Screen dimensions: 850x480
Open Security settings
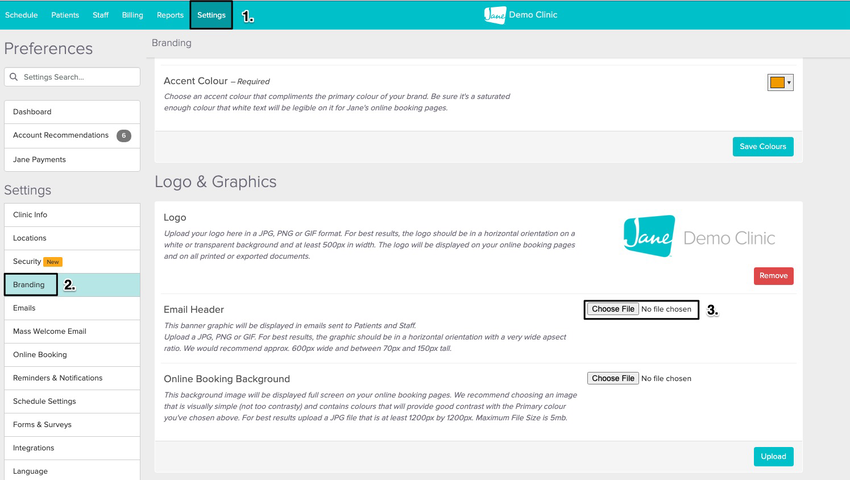tap(72, 261)
